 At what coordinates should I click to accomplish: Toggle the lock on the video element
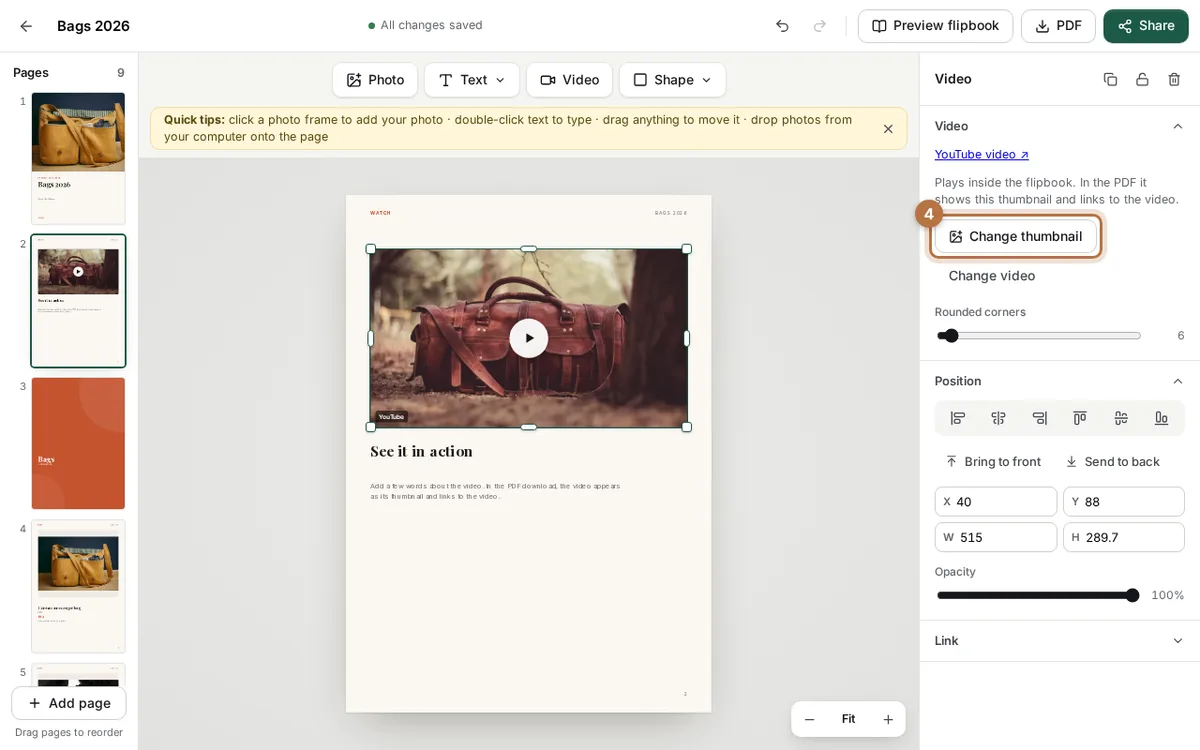[1142, 79]
